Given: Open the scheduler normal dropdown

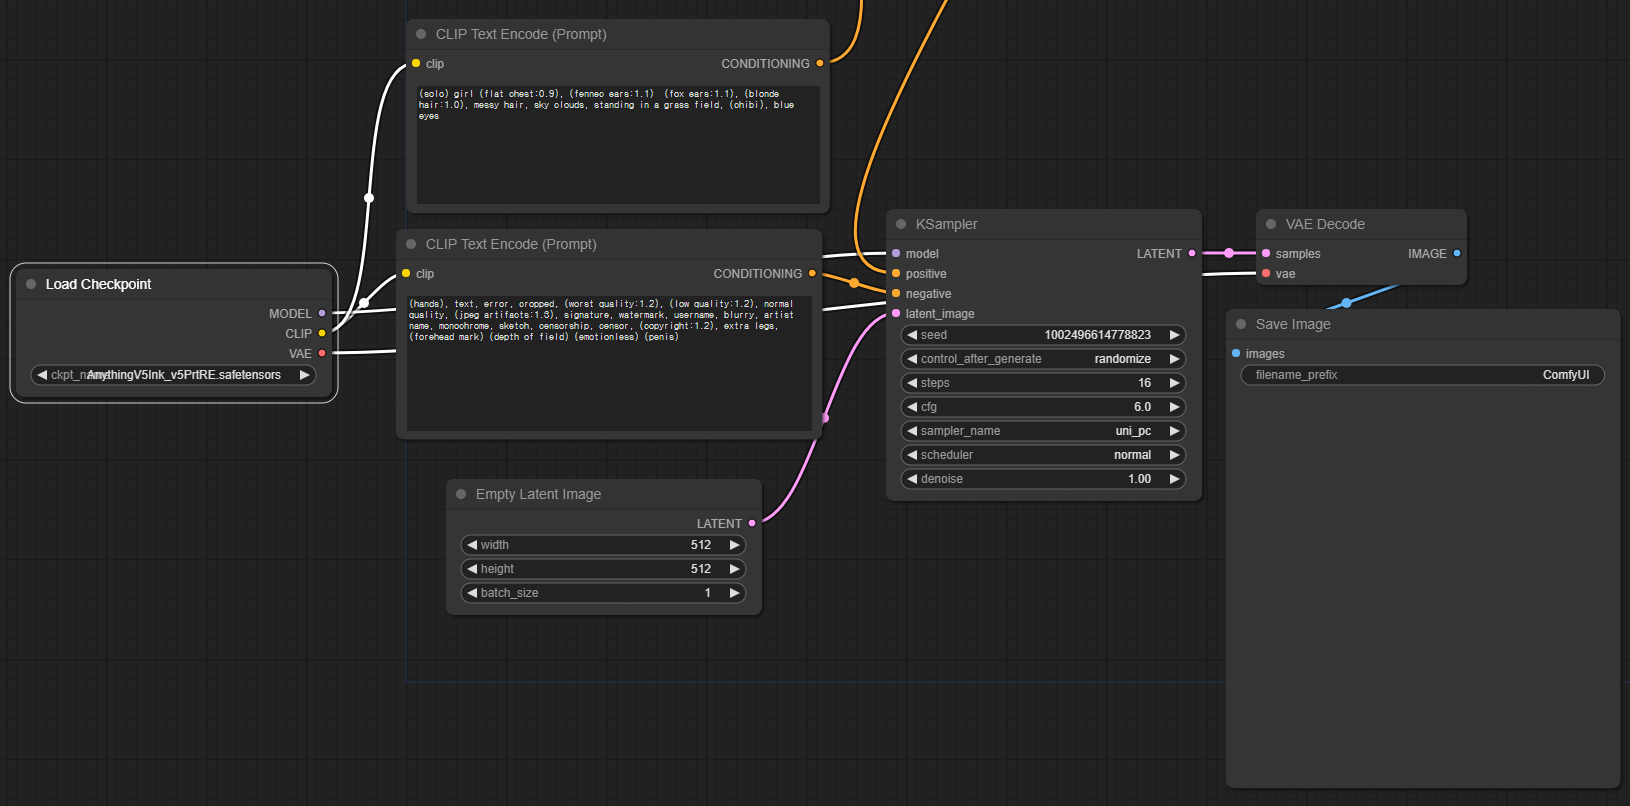Looking at the screenshot, I should coord(1043,455).
